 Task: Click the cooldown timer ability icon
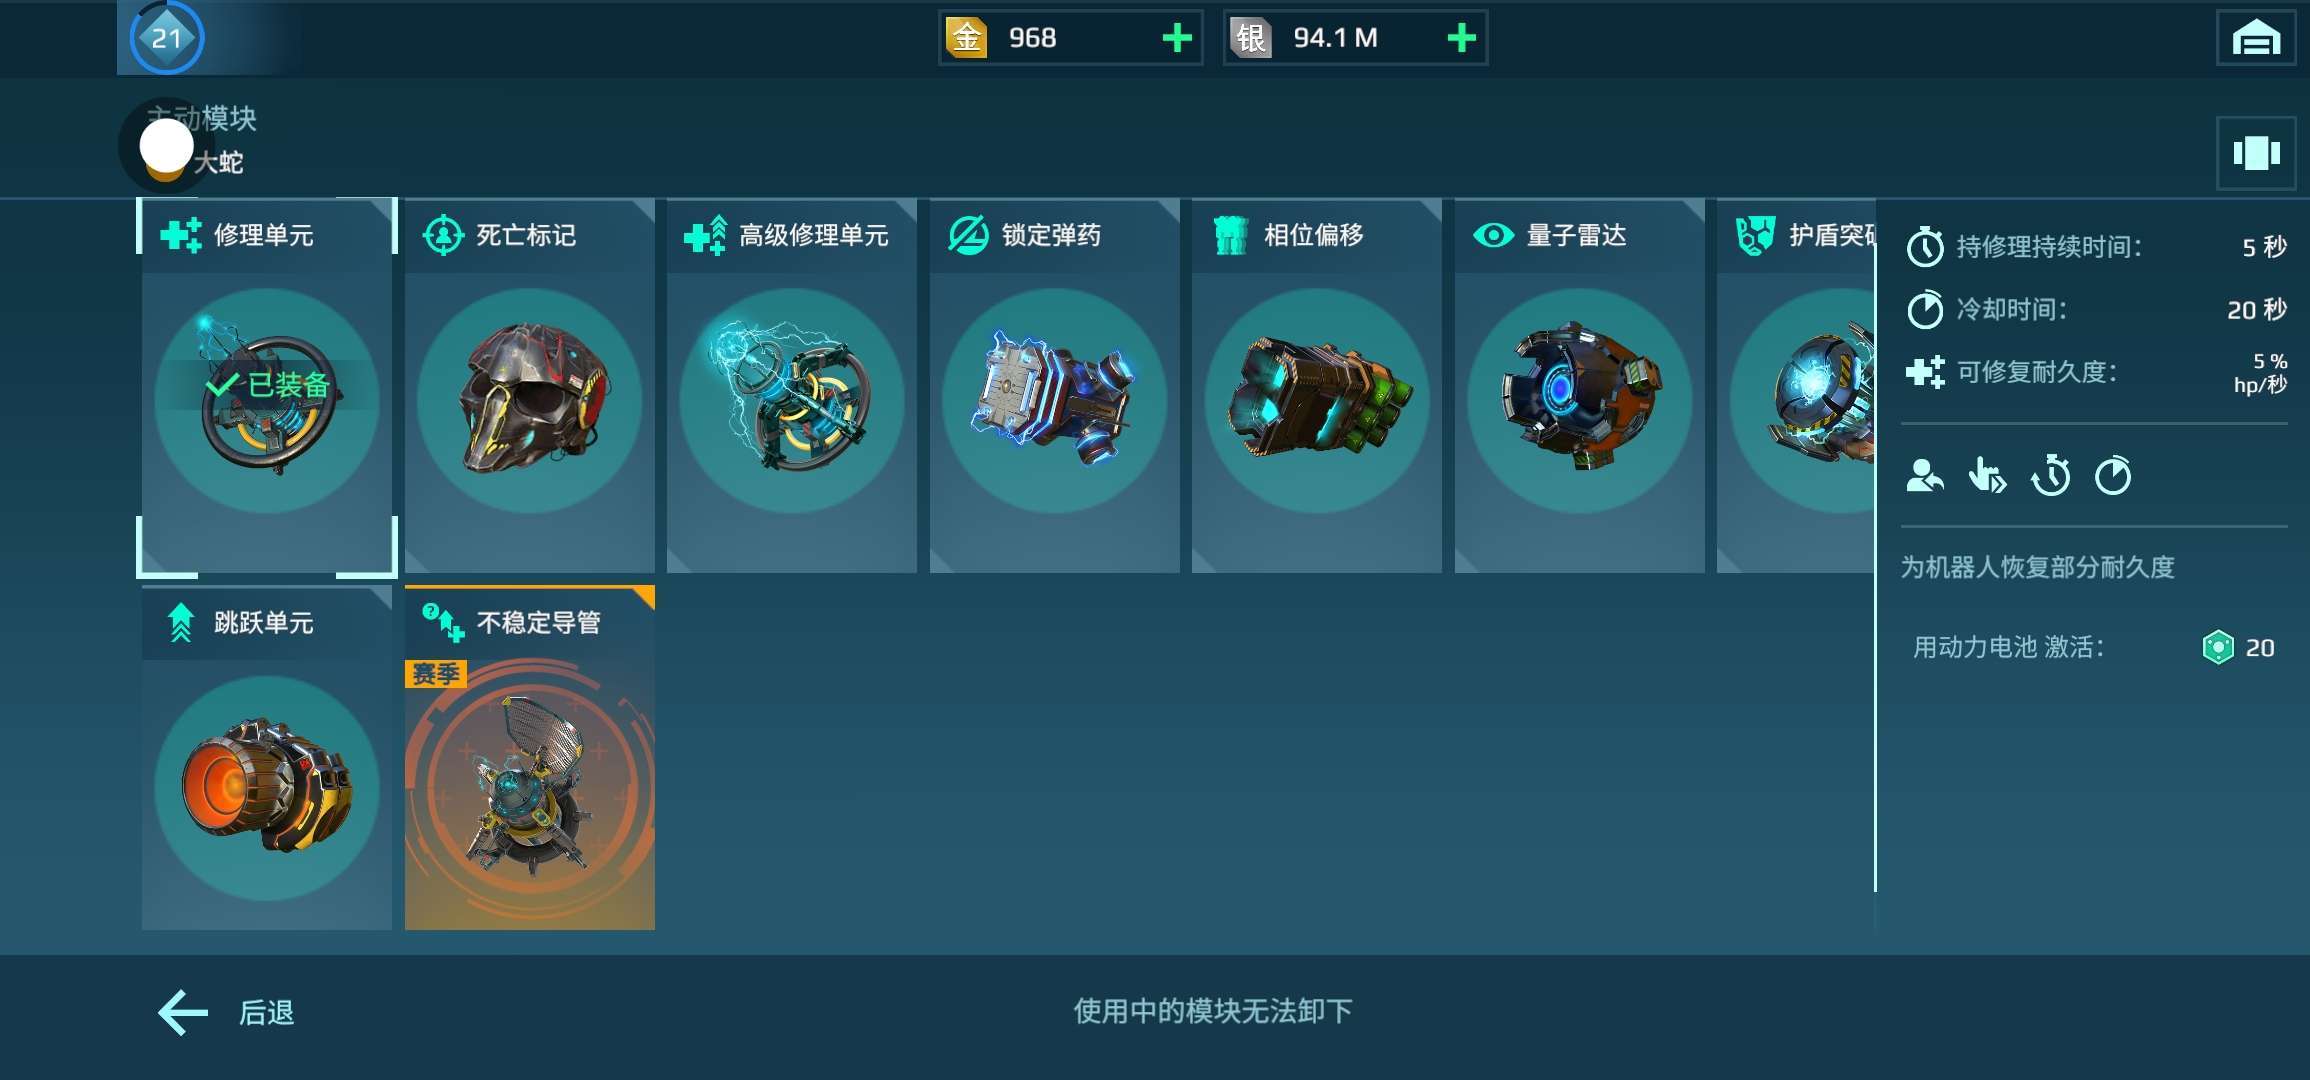click(2113, 476)
